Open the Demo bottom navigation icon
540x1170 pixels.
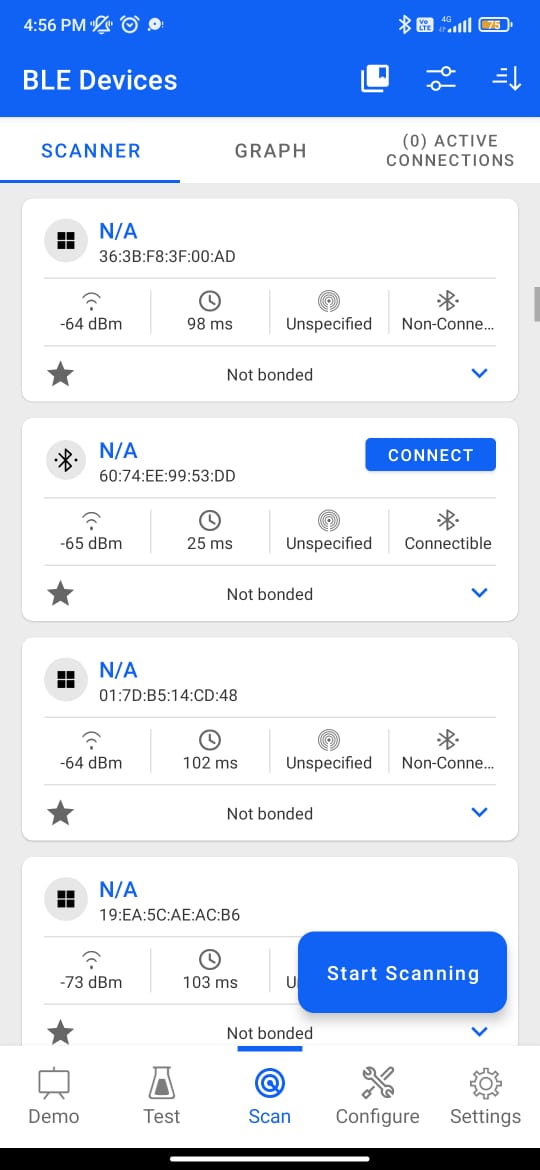click(x=54, y=1096)
